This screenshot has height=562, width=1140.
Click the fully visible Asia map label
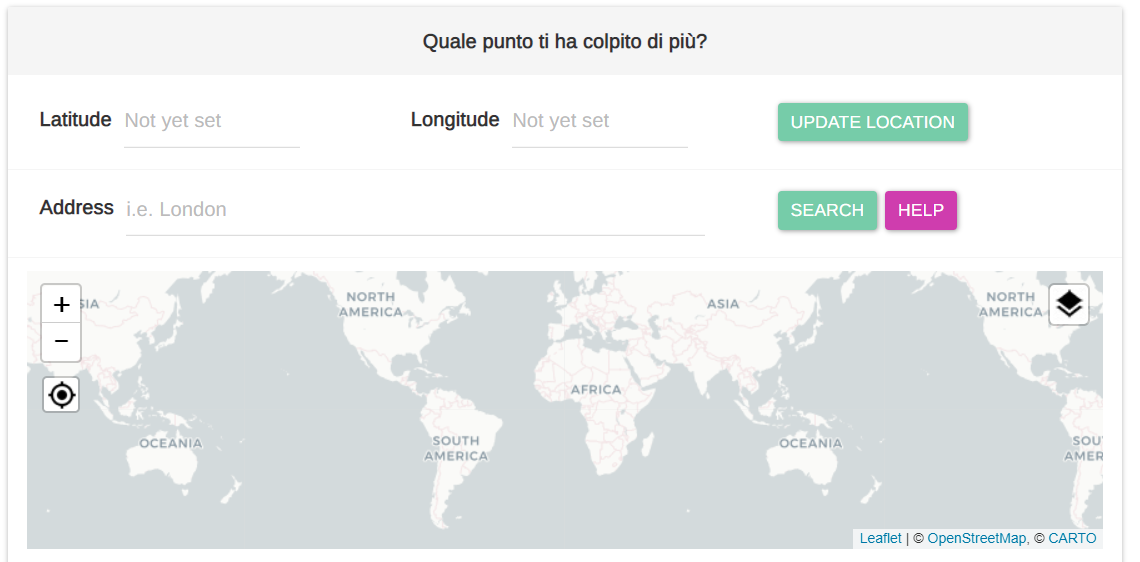click(x=723, y=304)
